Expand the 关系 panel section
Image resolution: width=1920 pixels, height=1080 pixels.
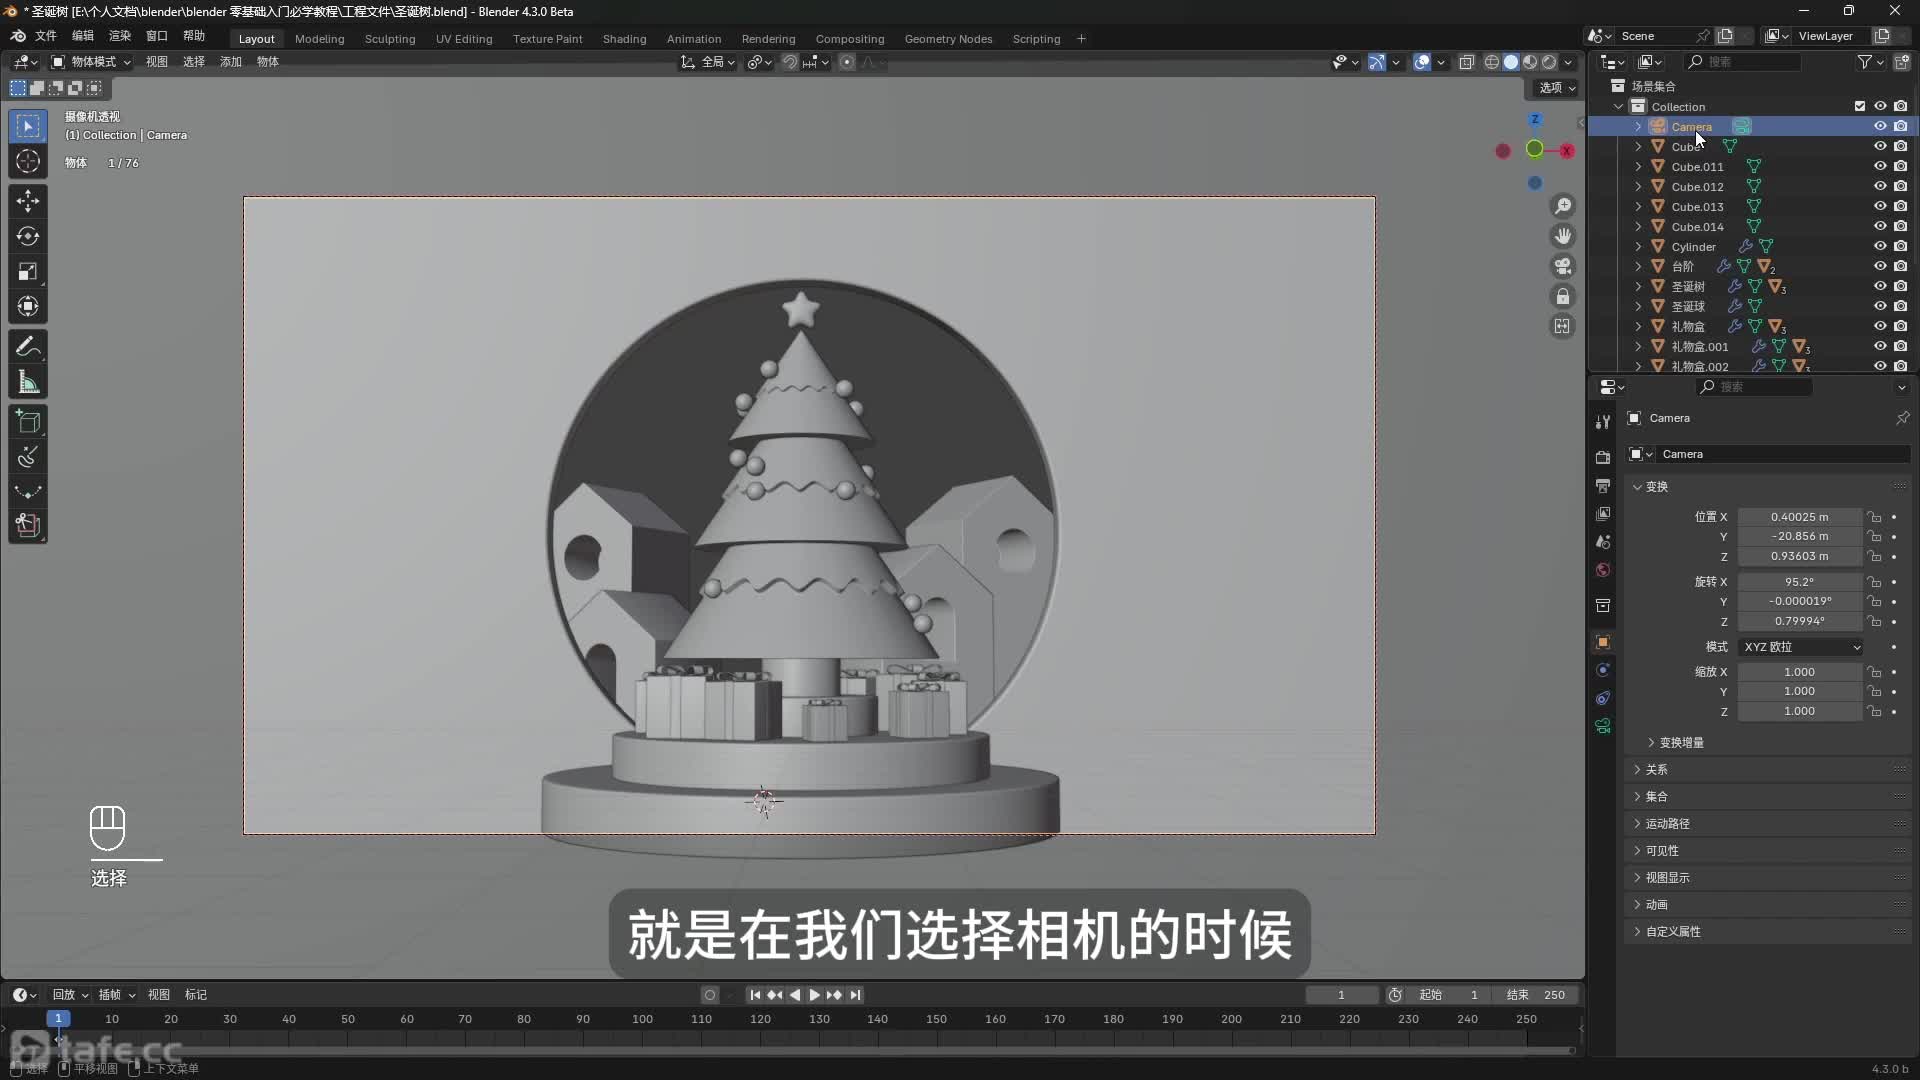click(x=1657, y=769)
